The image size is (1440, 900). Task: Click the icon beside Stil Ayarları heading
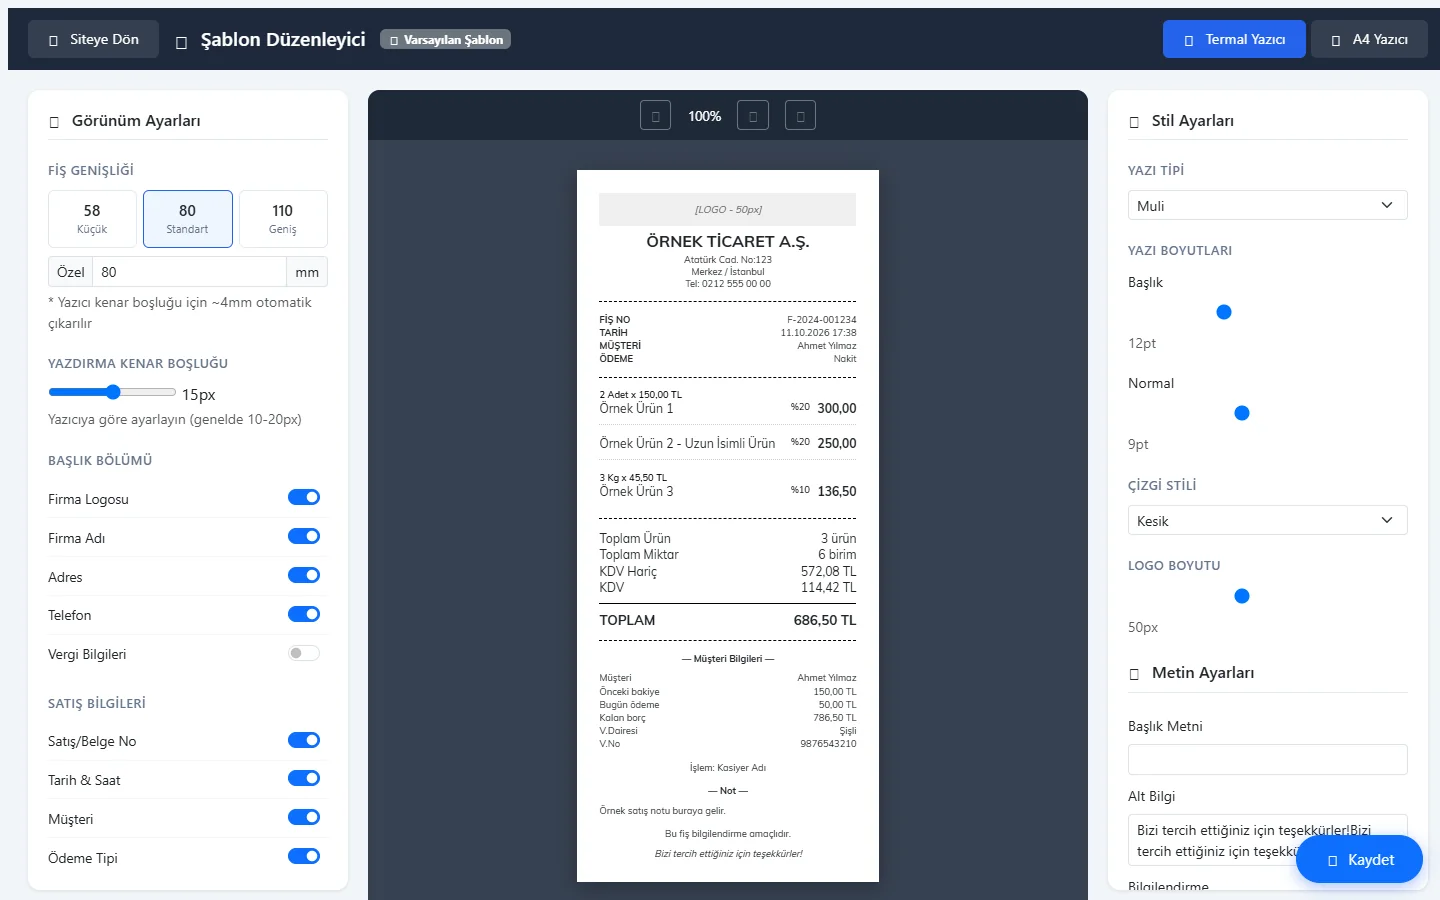click(x=1134, y=122)
